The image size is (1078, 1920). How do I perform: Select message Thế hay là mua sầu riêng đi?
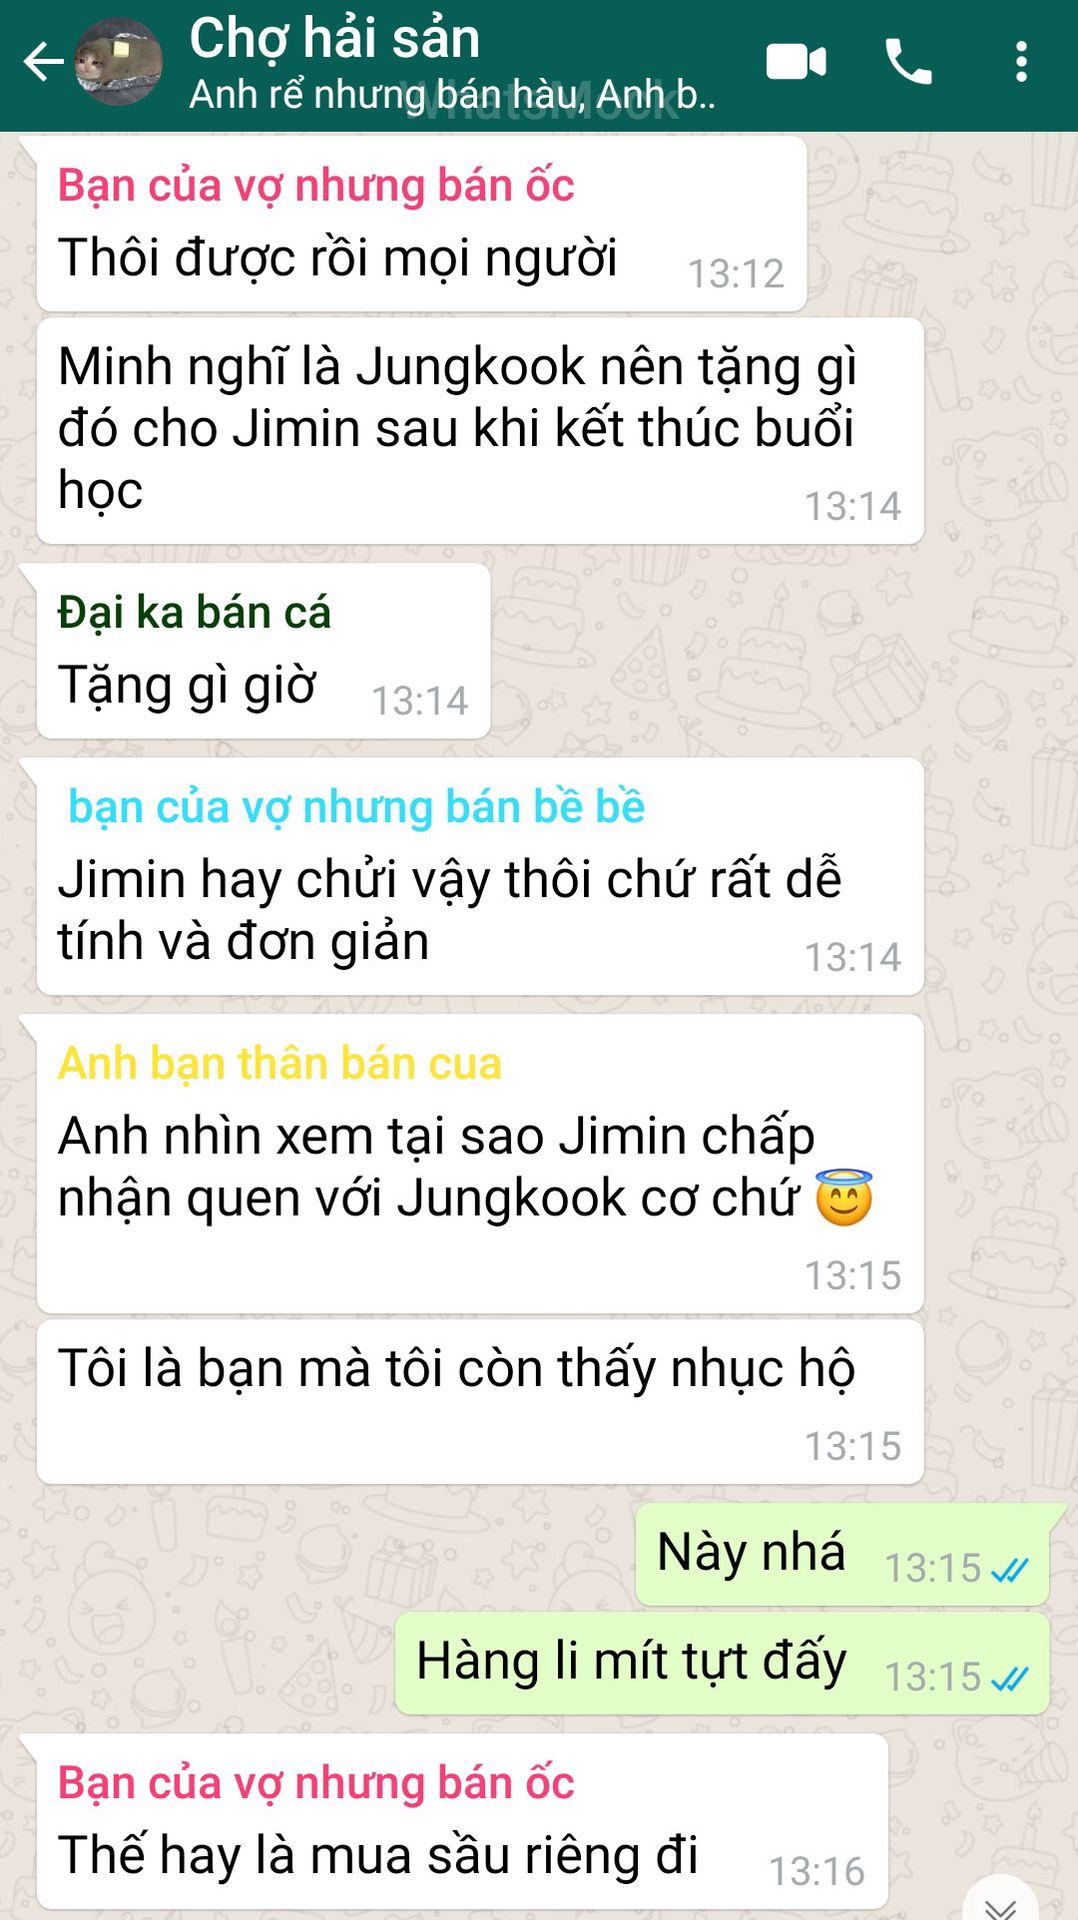[462, 1822]
